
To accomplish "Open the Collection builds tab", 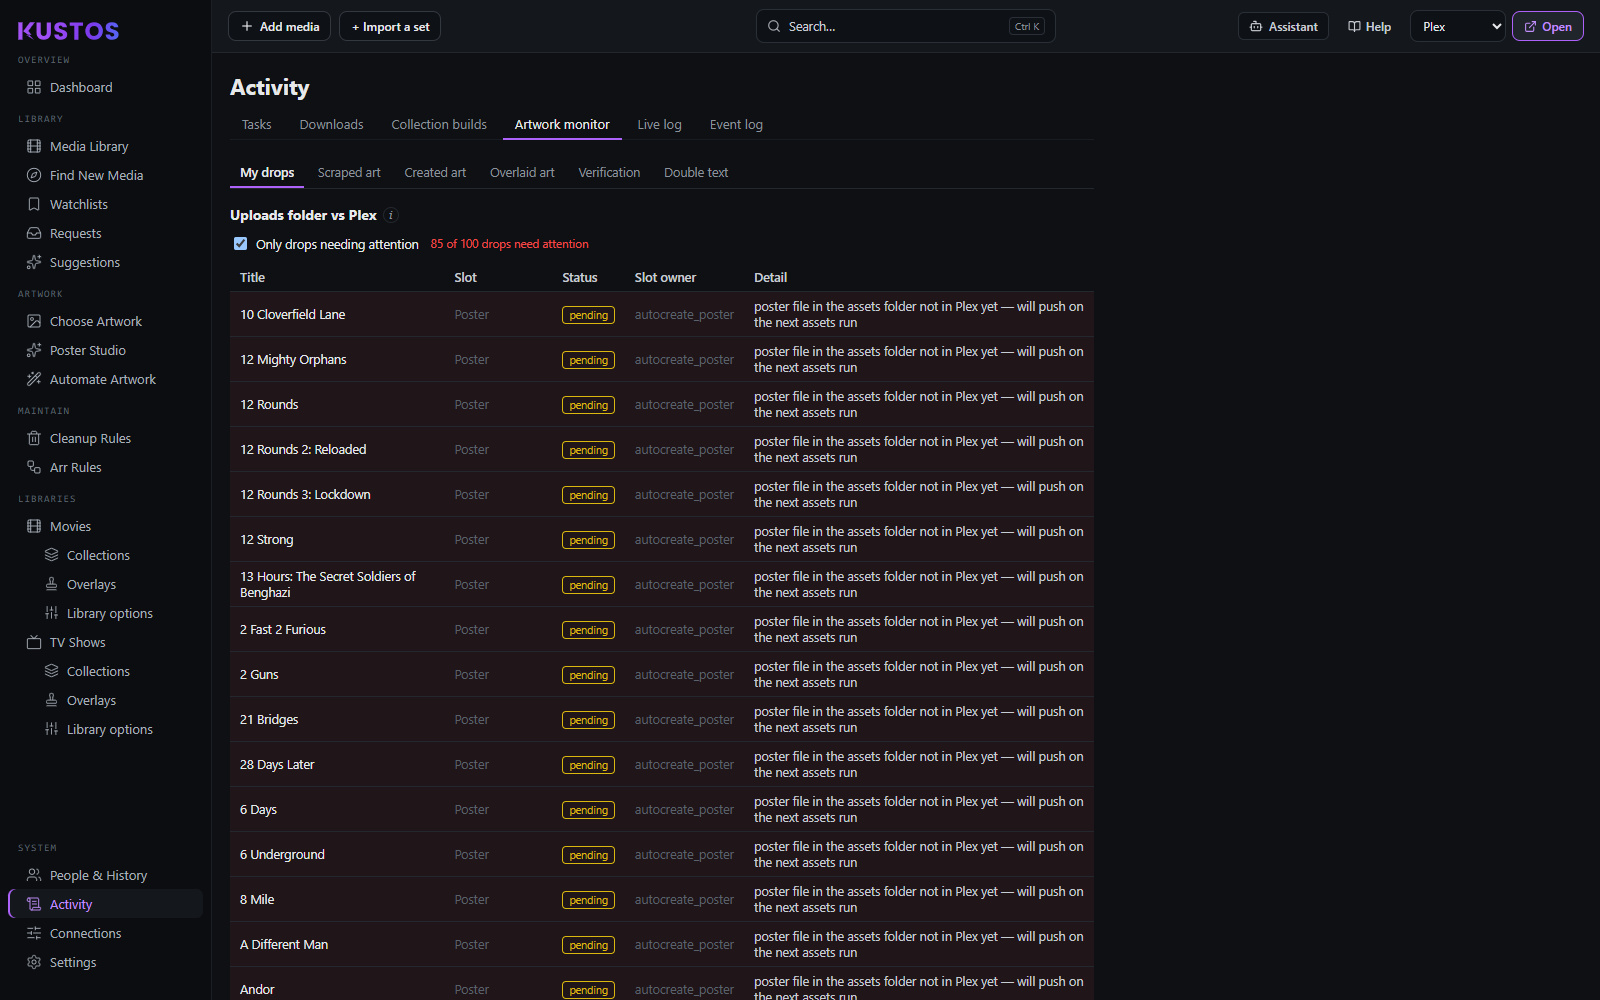I will click(439, 125).
